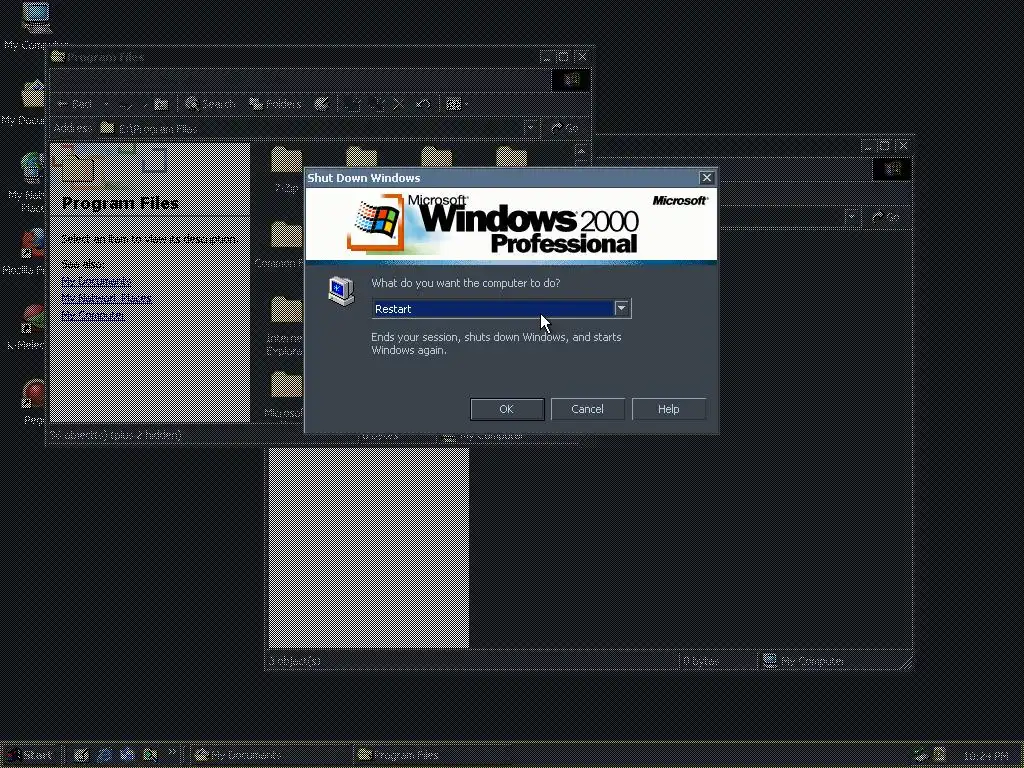Switch to Program Files taskbar button
Image resolution: width=1024 pixels, height=768 pixels.
pyautogui.click(x=434, y=755)
